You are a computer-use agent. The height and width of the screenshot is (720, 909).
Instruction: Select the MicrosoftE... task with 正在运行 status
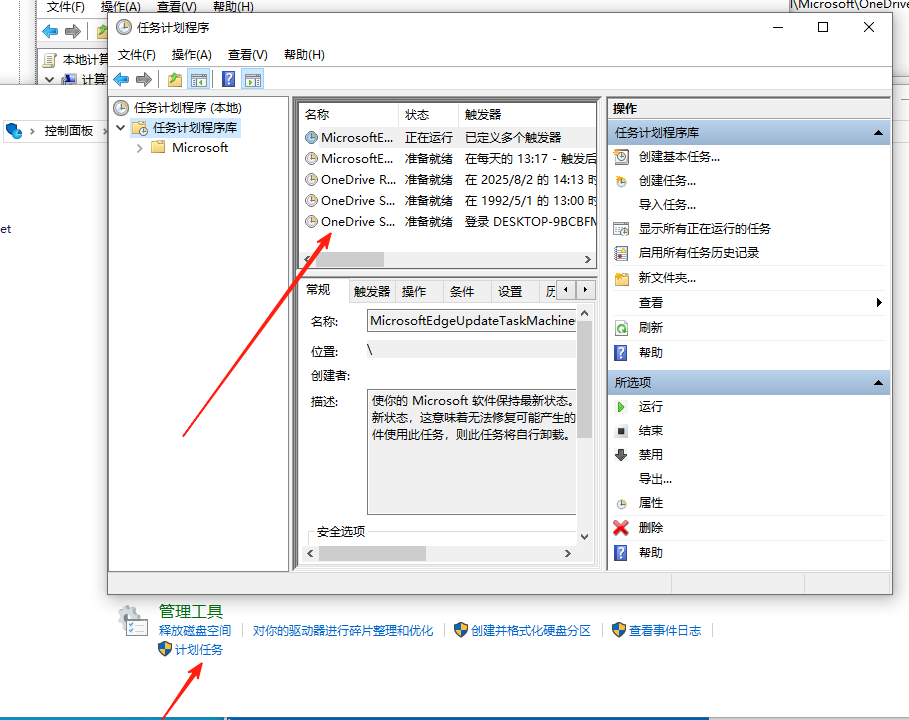point(449,137)
